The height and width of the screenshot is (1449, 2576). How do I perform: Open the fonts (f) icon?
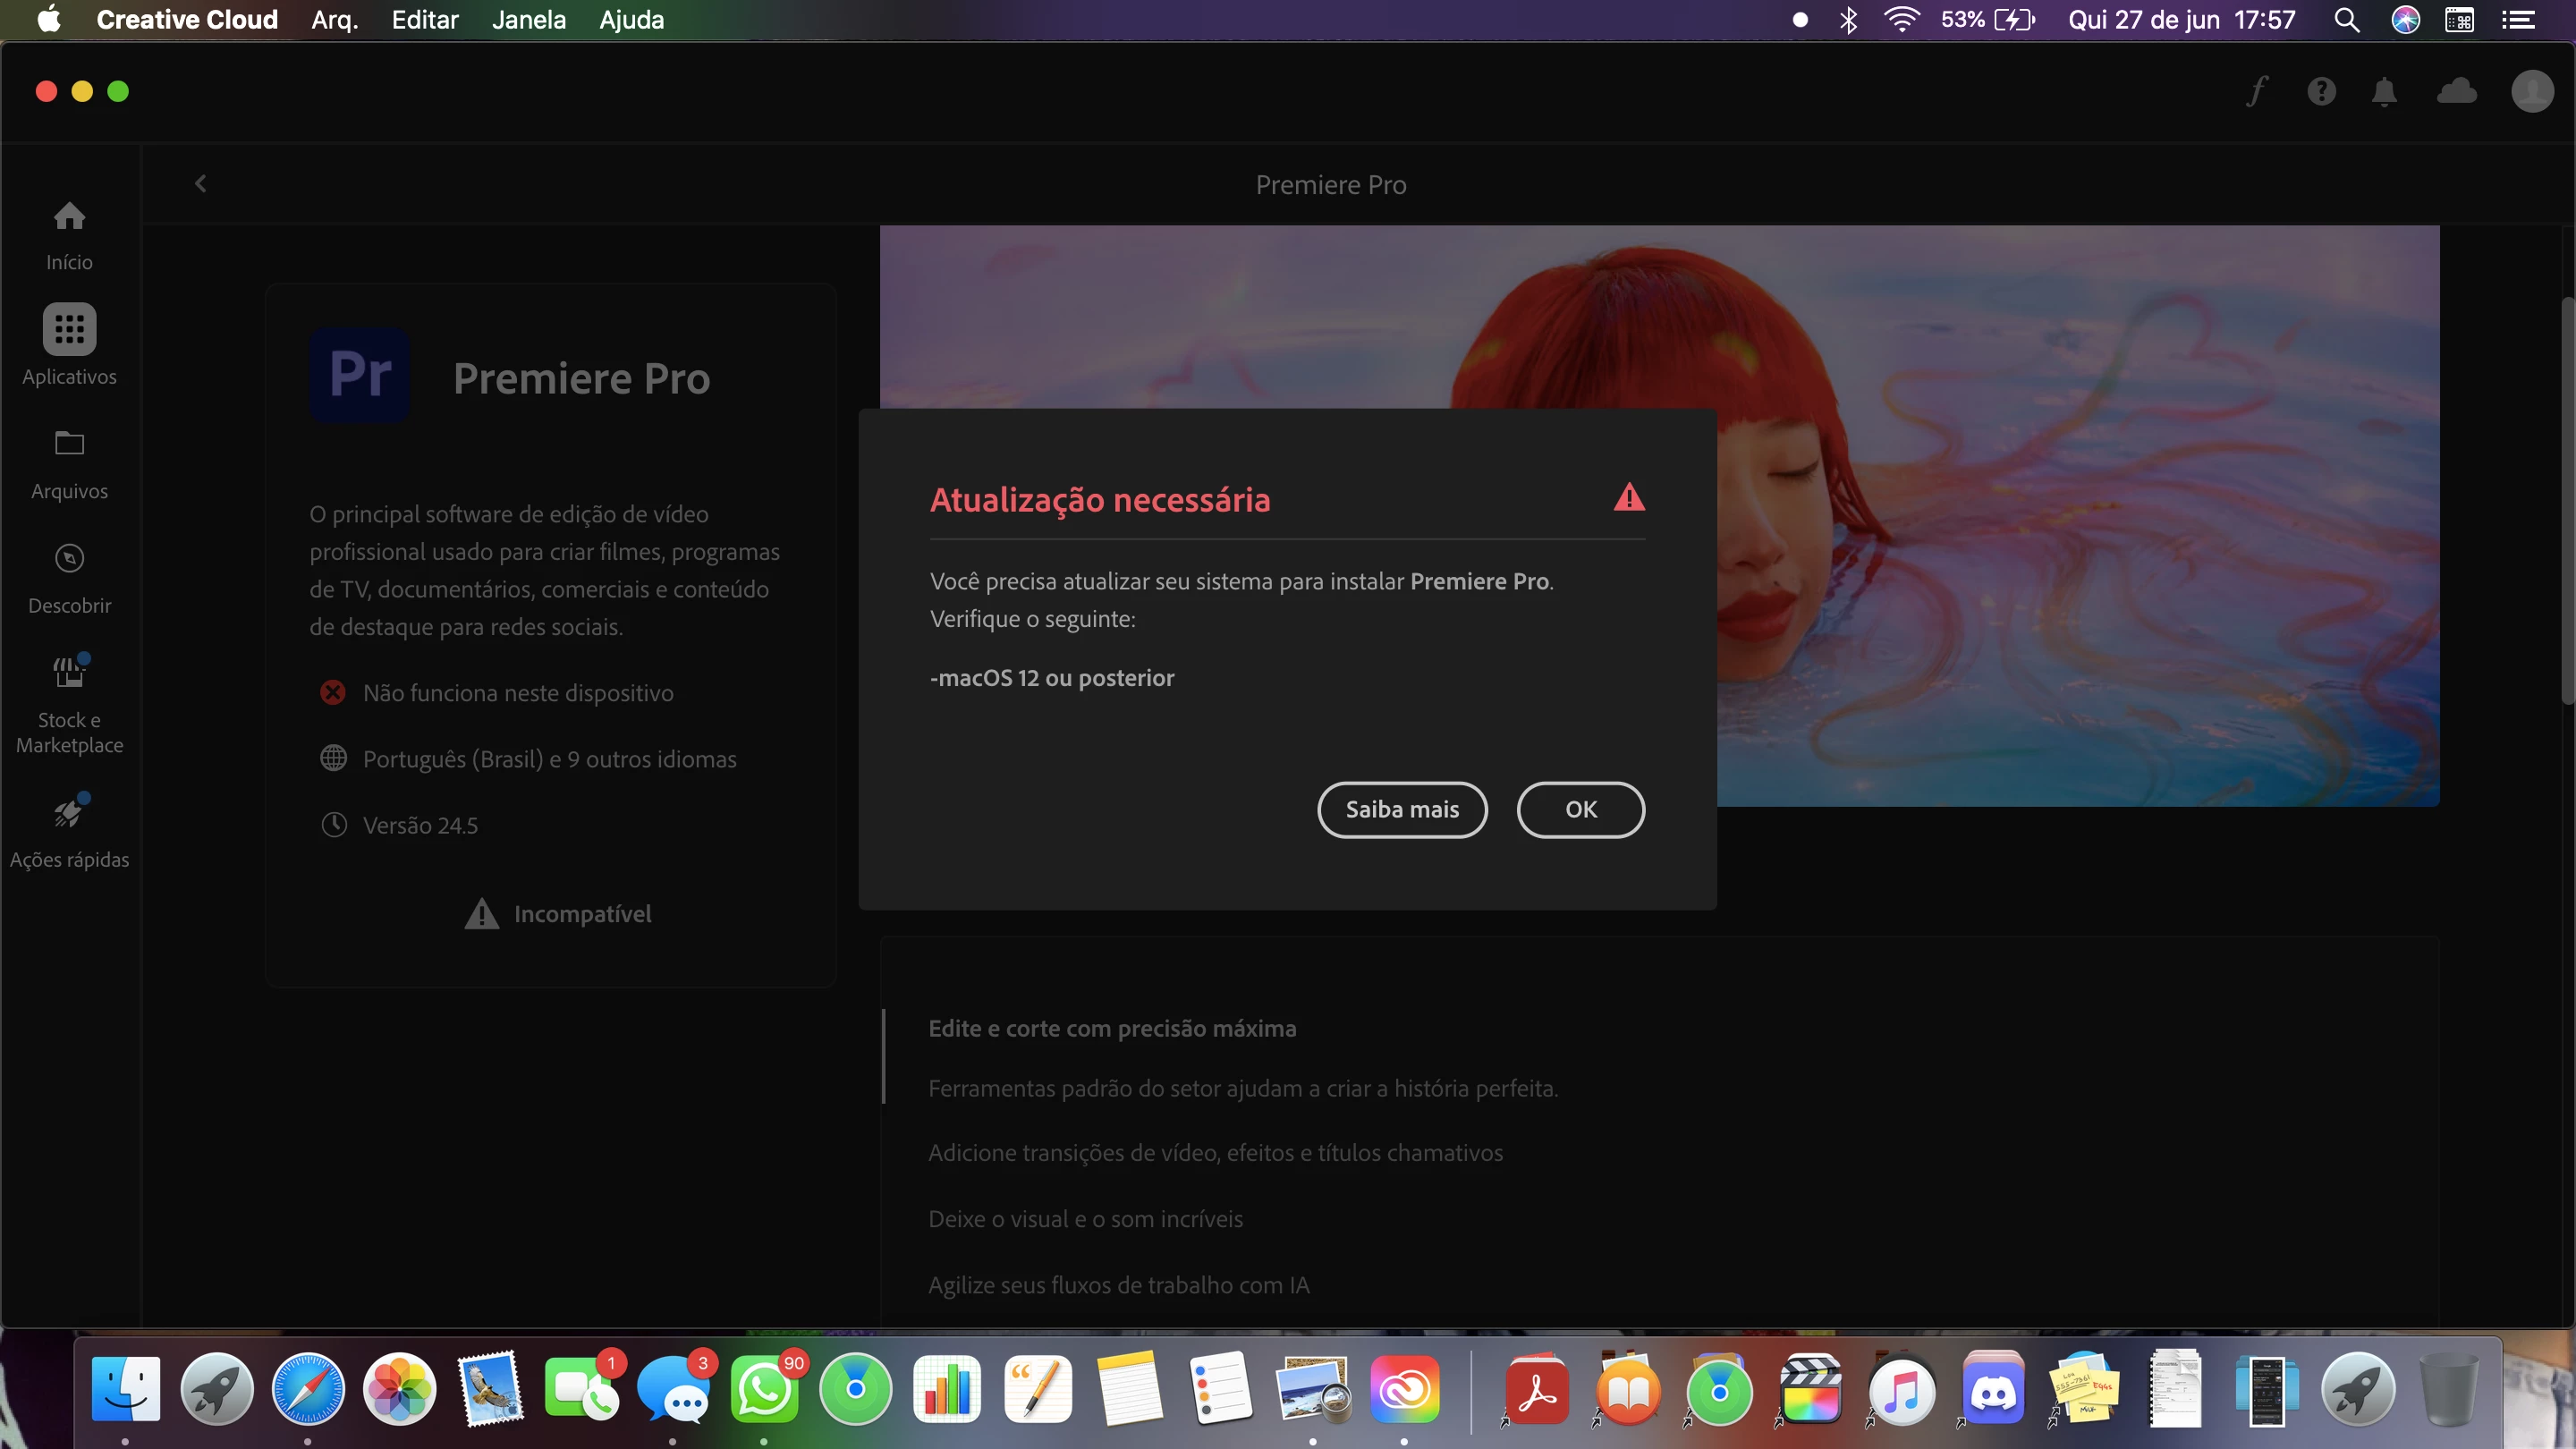click(2256, 92)
